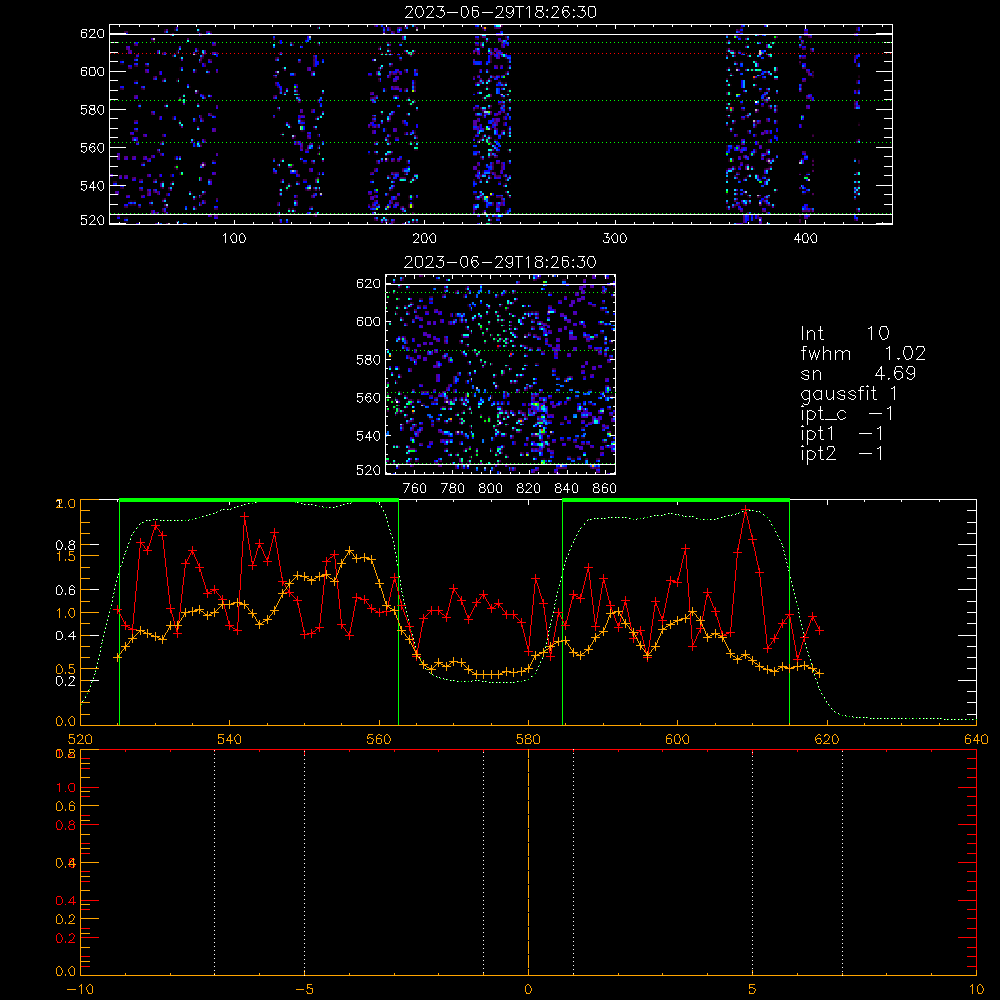Click x-axis label 100 on top image

(234, 239)
